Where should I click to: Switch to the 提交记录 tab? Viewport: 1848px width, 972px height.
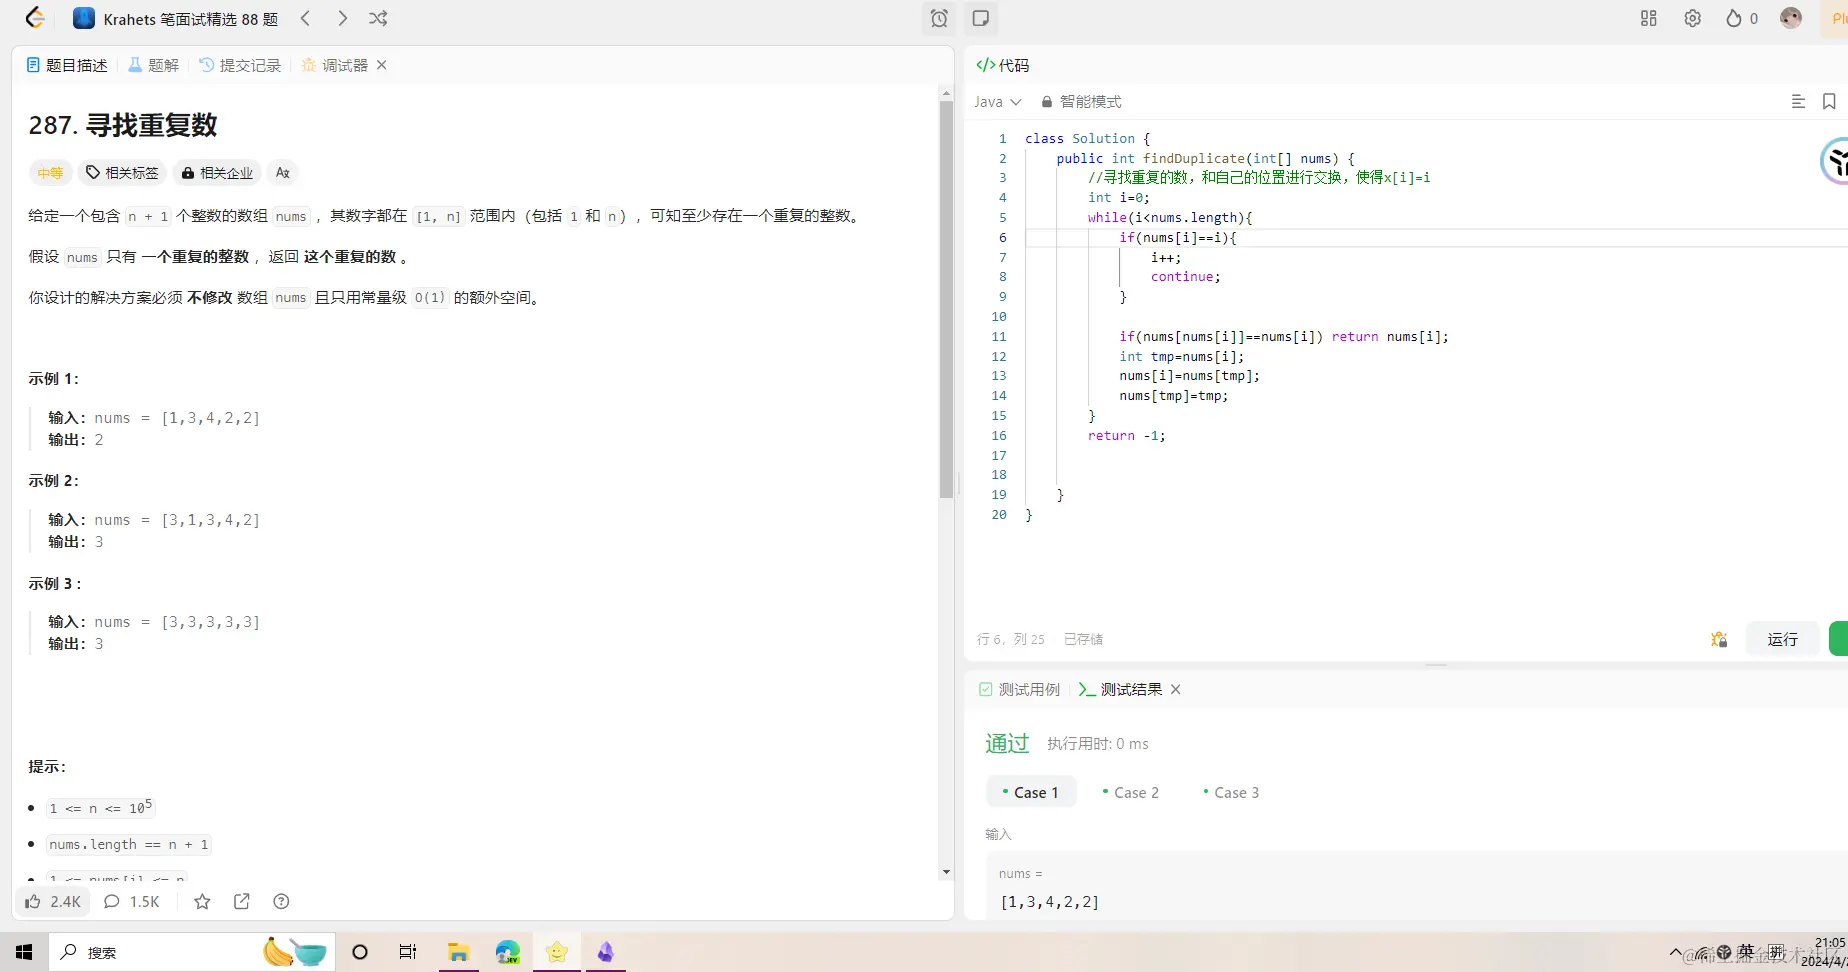[x=240, y=65]
